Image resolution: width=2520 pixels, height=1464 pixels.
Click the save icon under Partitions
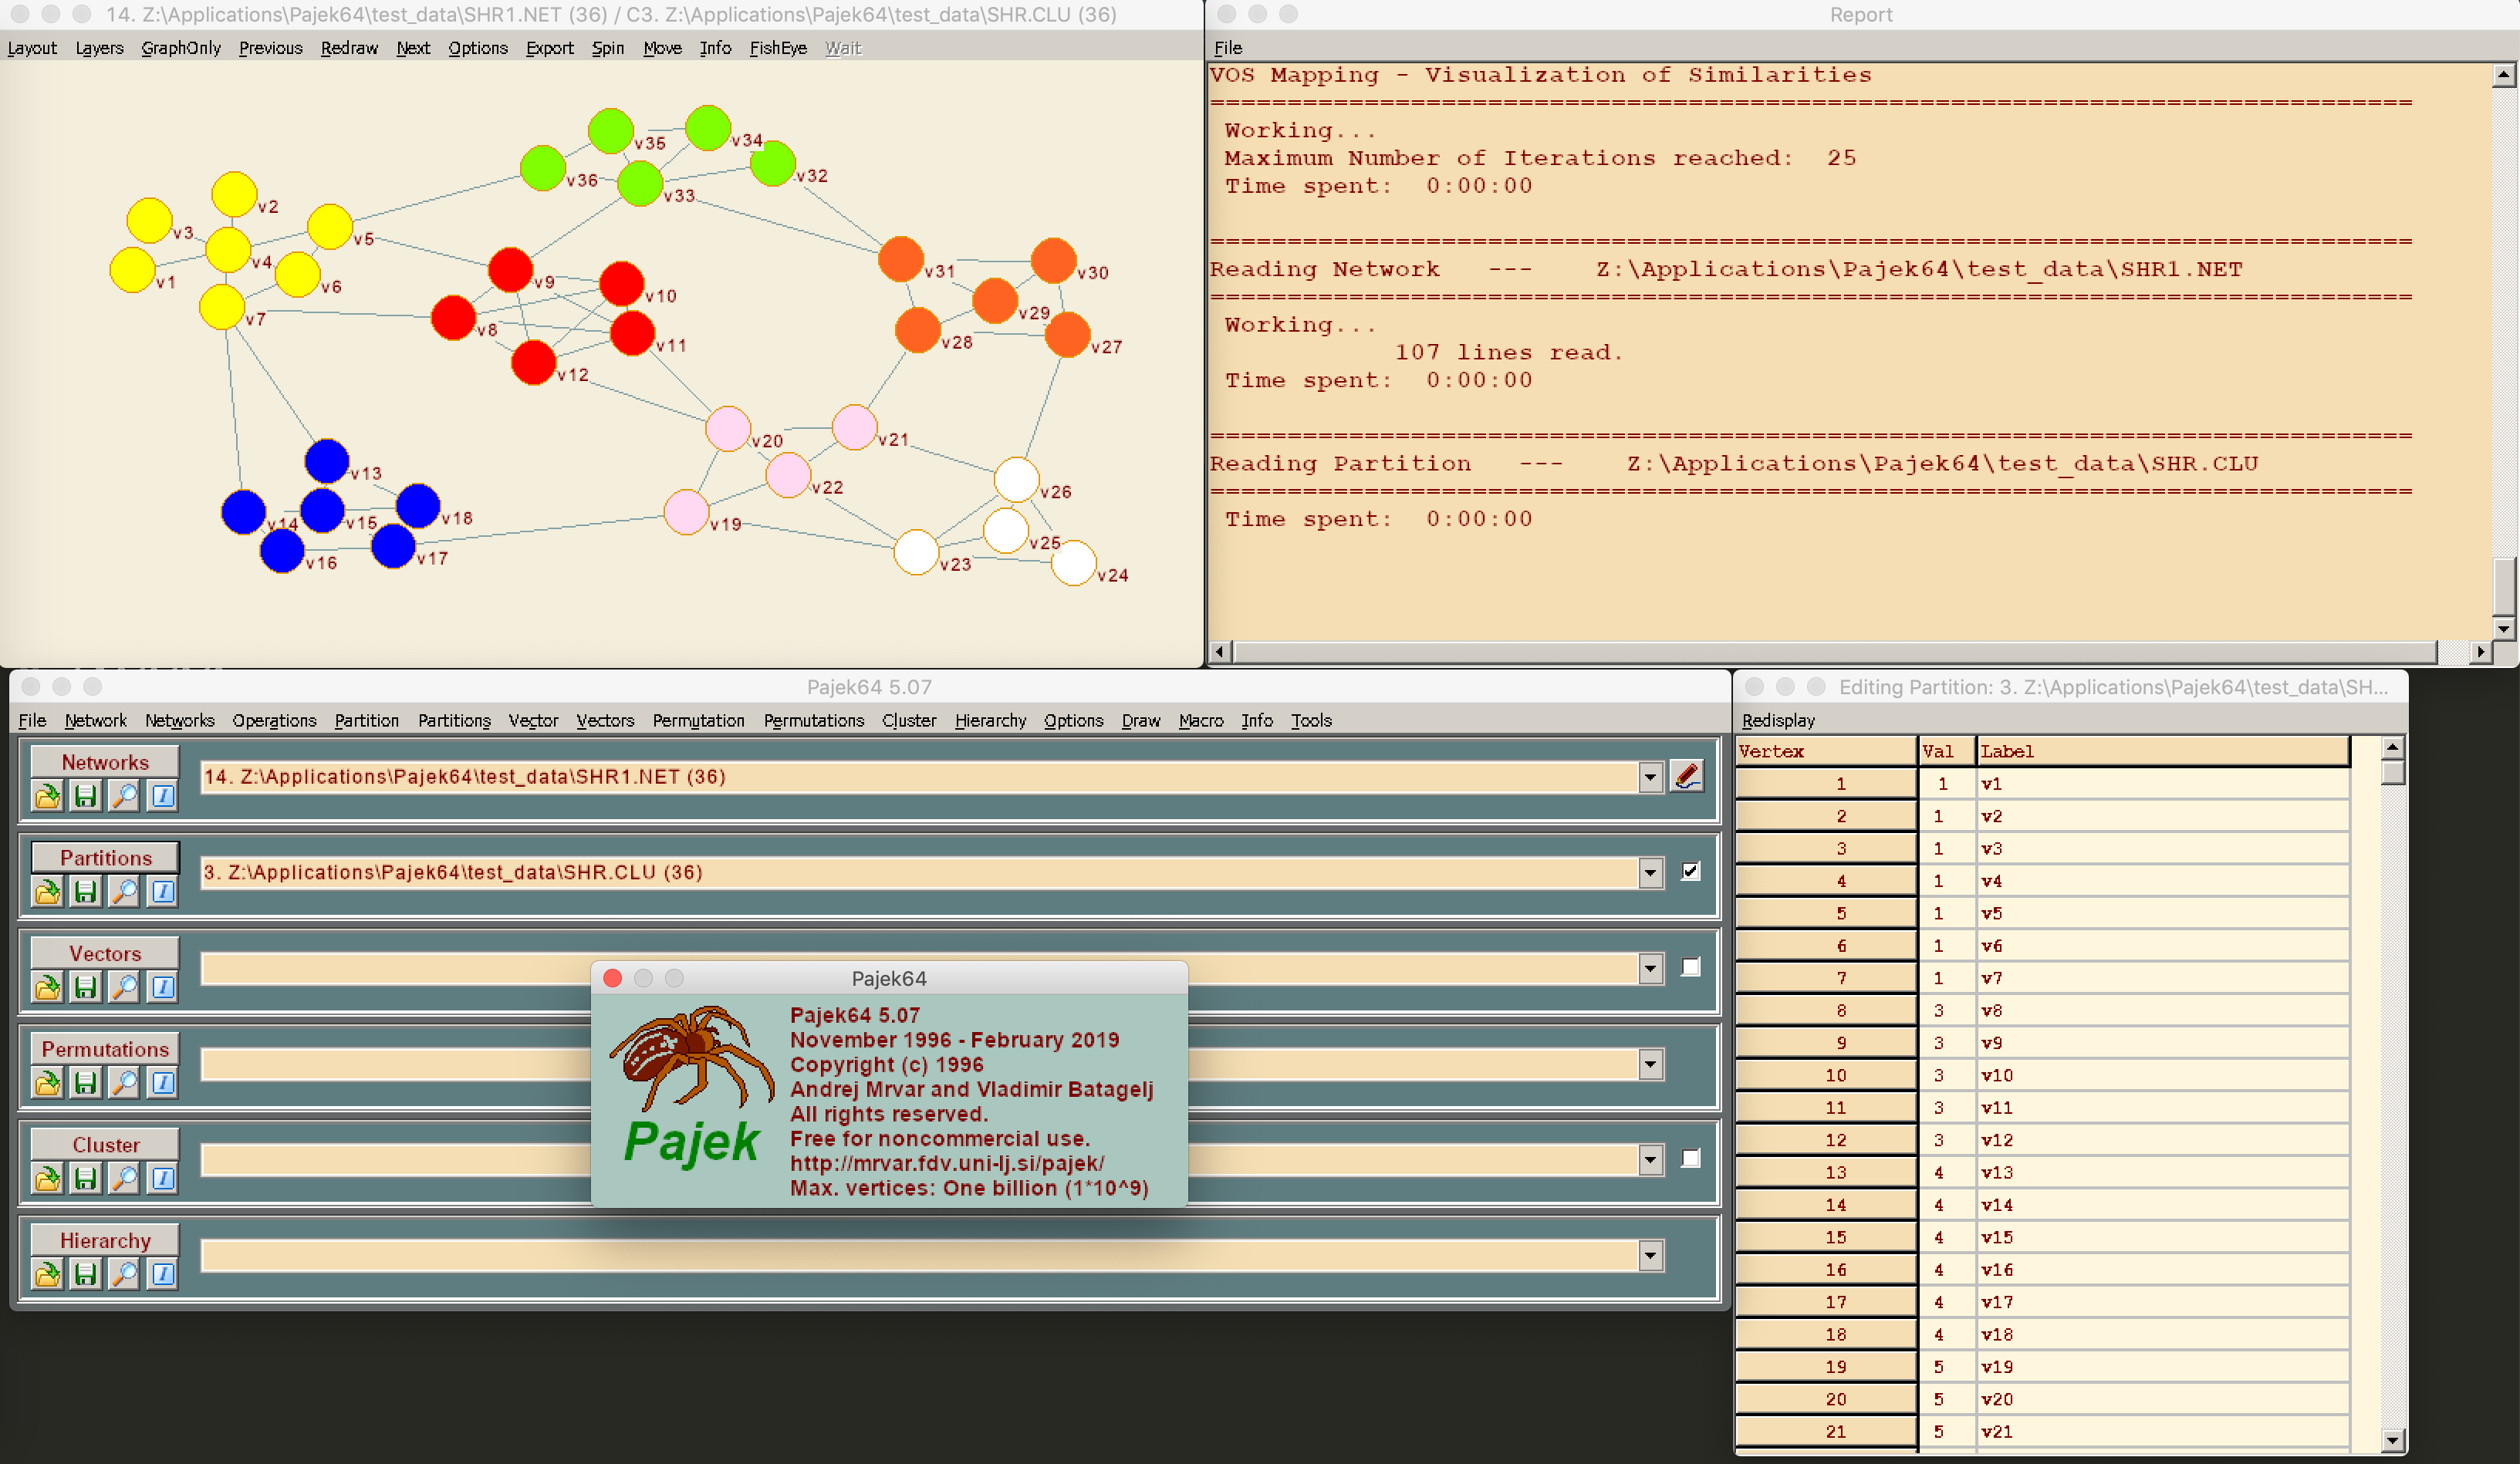click(86, 891)
